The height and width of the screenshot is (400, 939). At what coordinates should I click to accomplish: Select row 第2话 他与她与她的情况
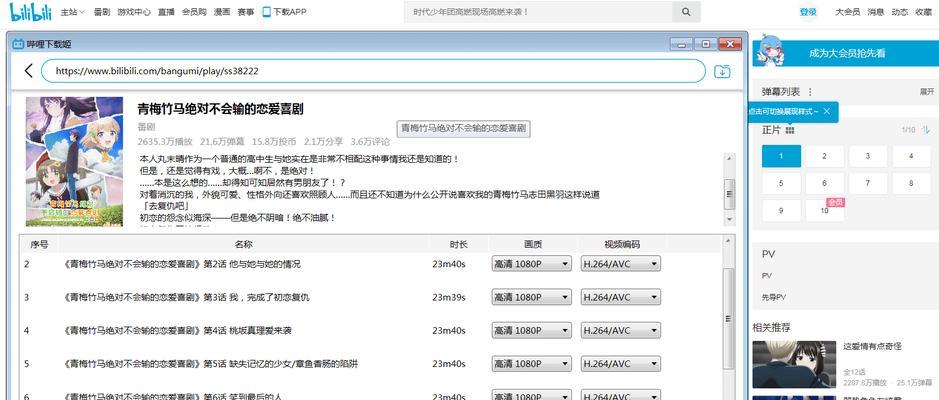pos(370,264)
